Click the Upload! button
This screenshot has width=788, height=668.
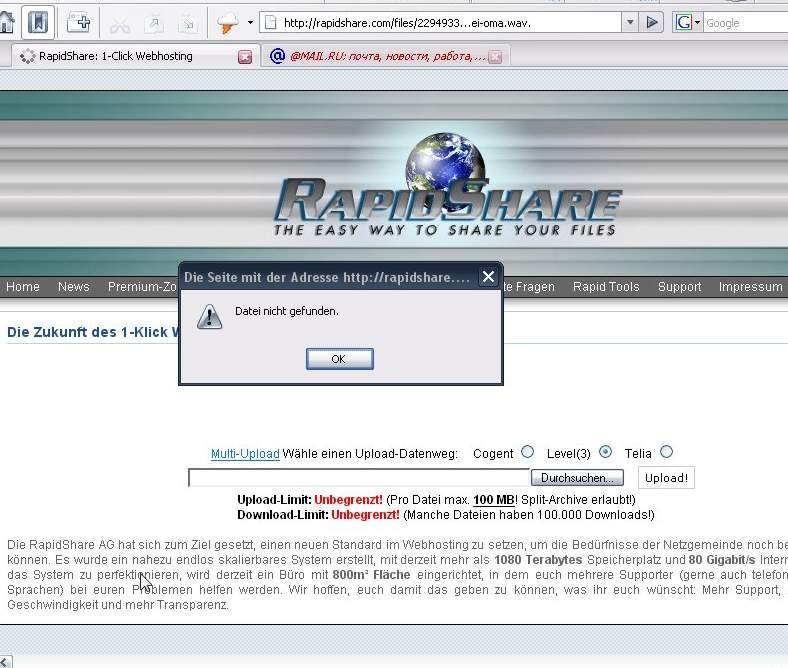(666, 478)
